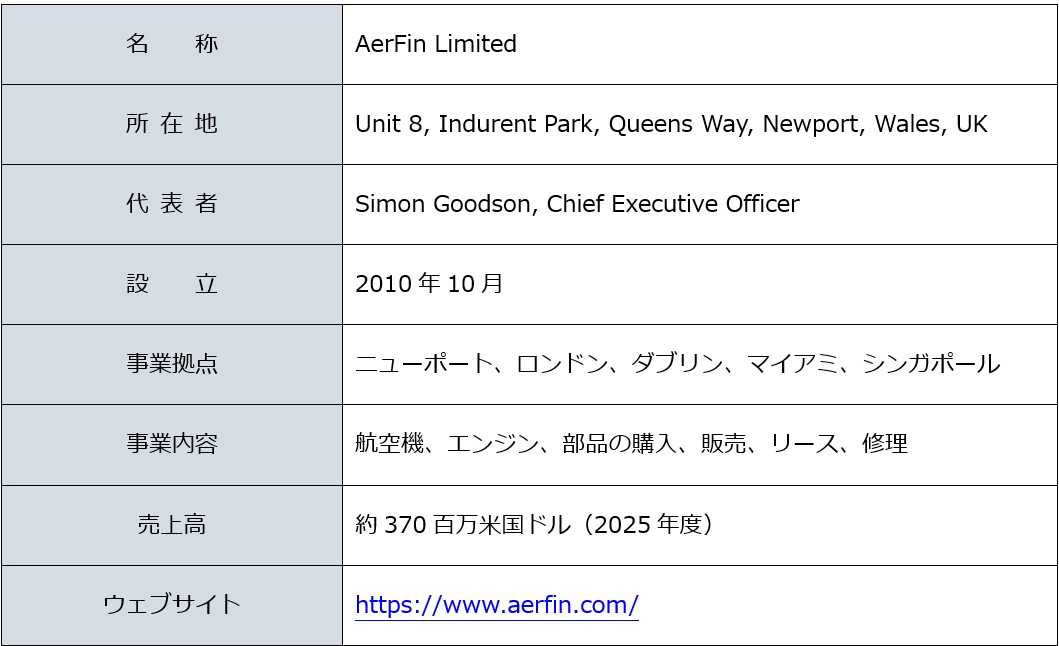Click the ウェブサイト label cell
The width and height of the screenshot is (1059, 646).
pyautogui.click(x=172, y=605)
